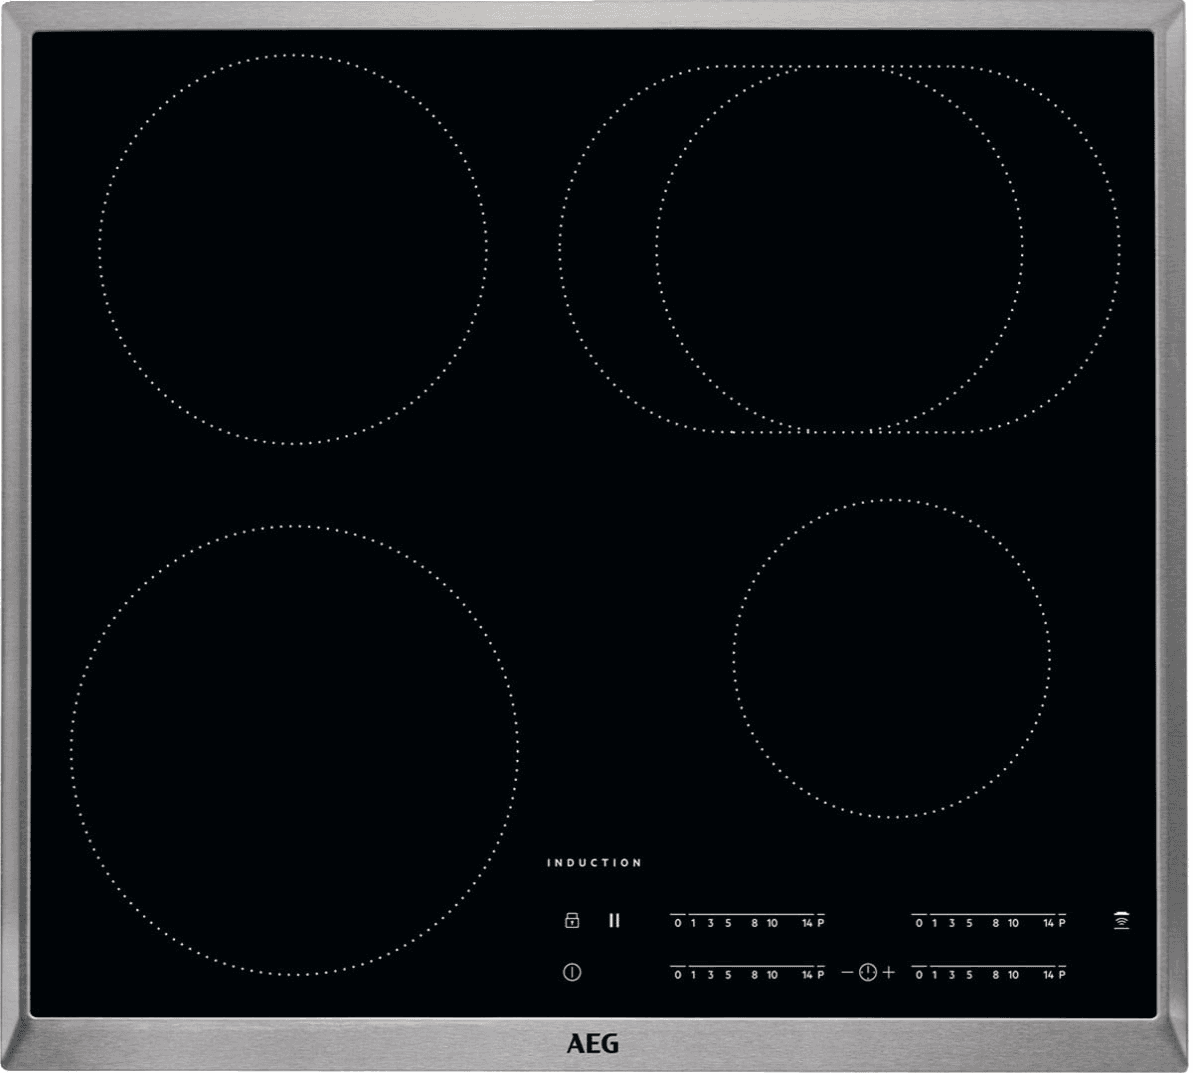This screenshot has width=1200, height=1073.
Task: Select the largest circular cooking zone
Action: [294, 750]
